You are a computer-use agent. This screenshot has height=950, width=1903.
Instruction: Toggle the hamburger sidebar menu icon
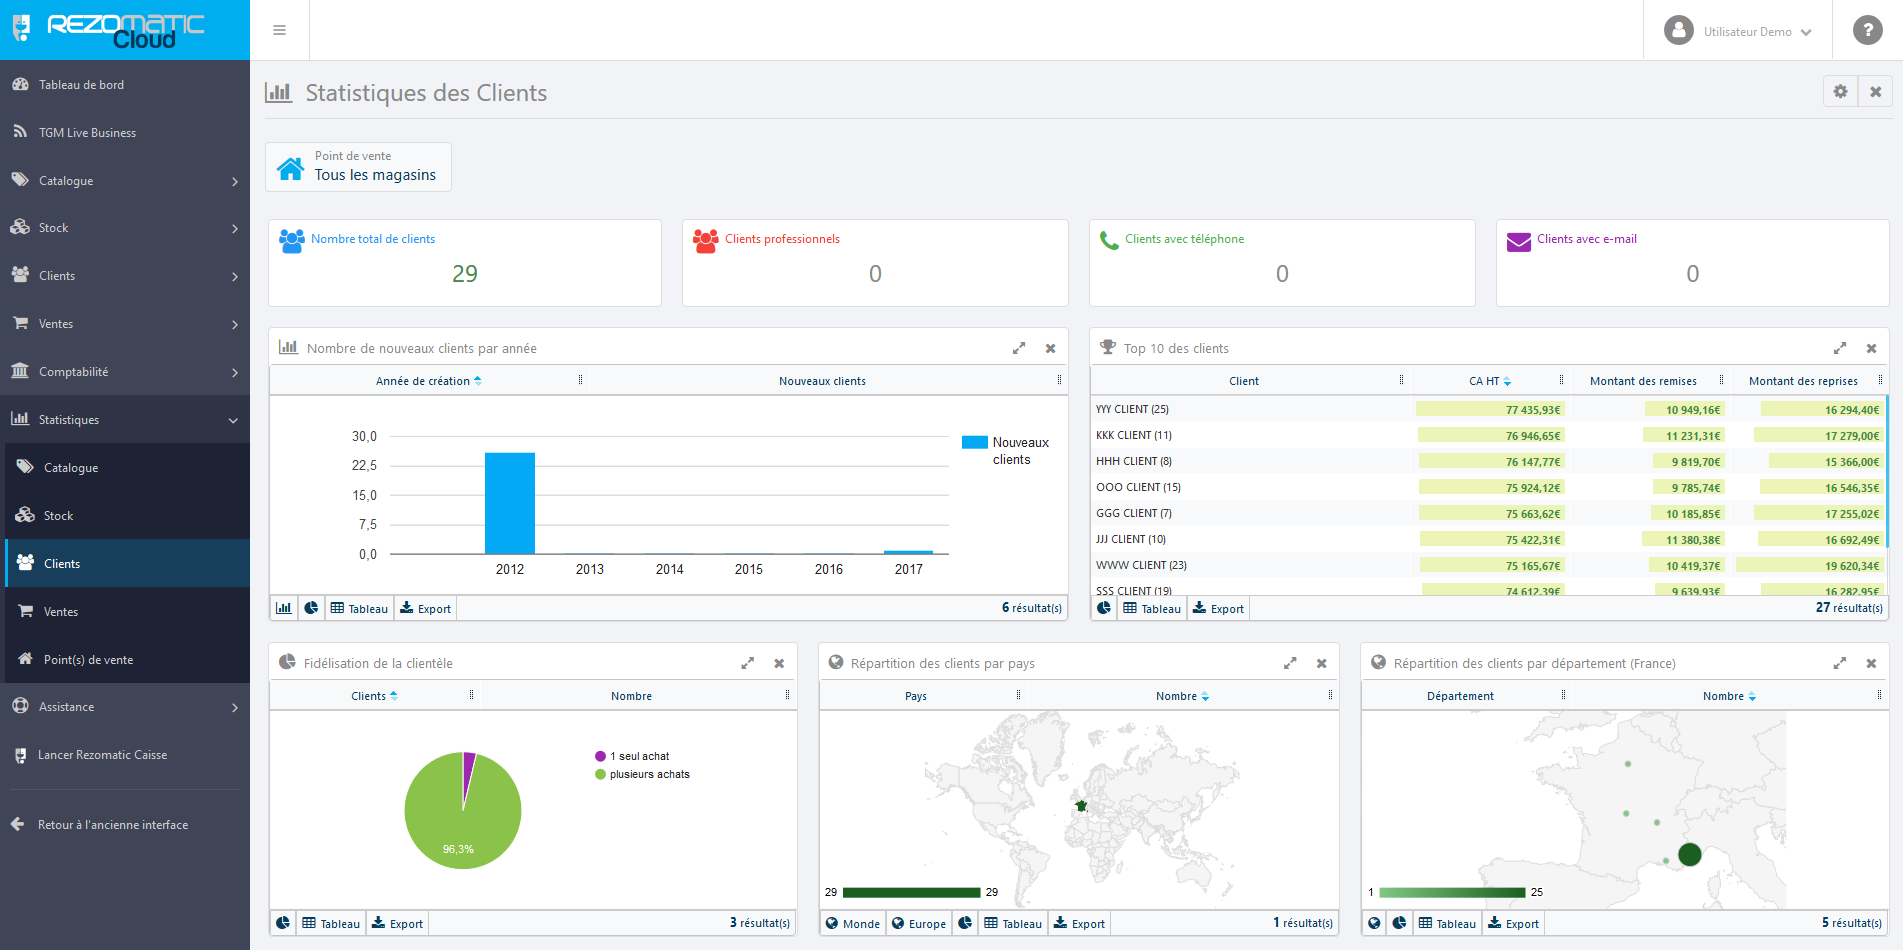click(280, 30)
